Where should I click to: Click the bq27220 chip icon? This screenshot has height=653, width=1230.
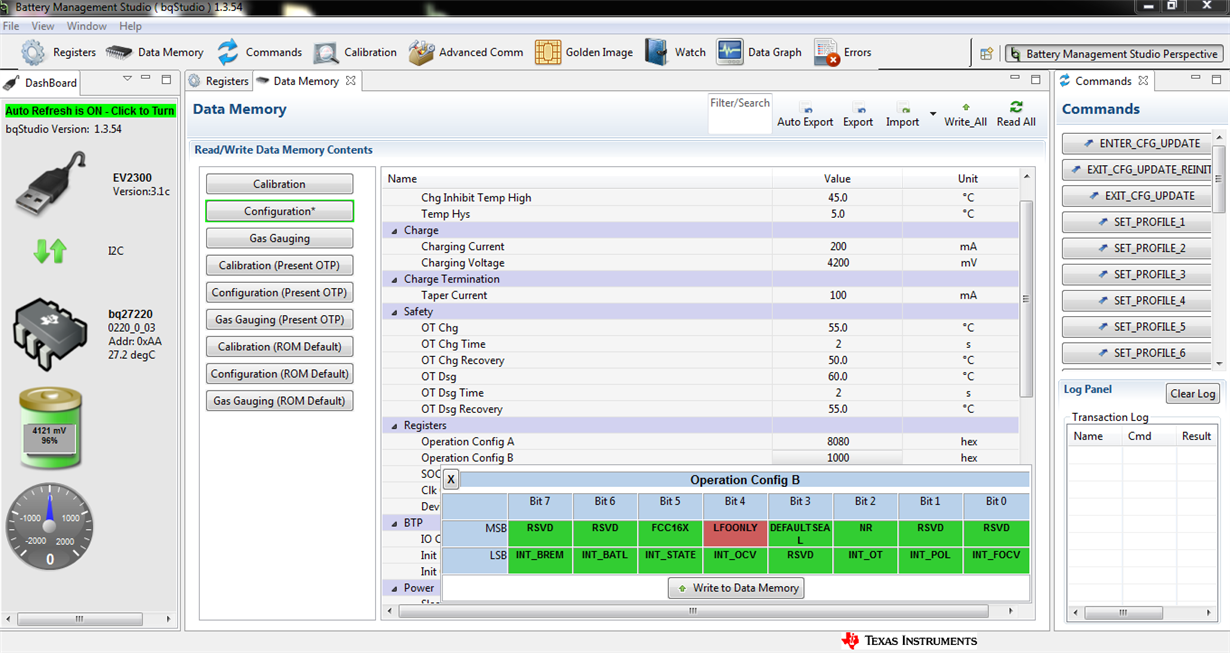[50, 334]
